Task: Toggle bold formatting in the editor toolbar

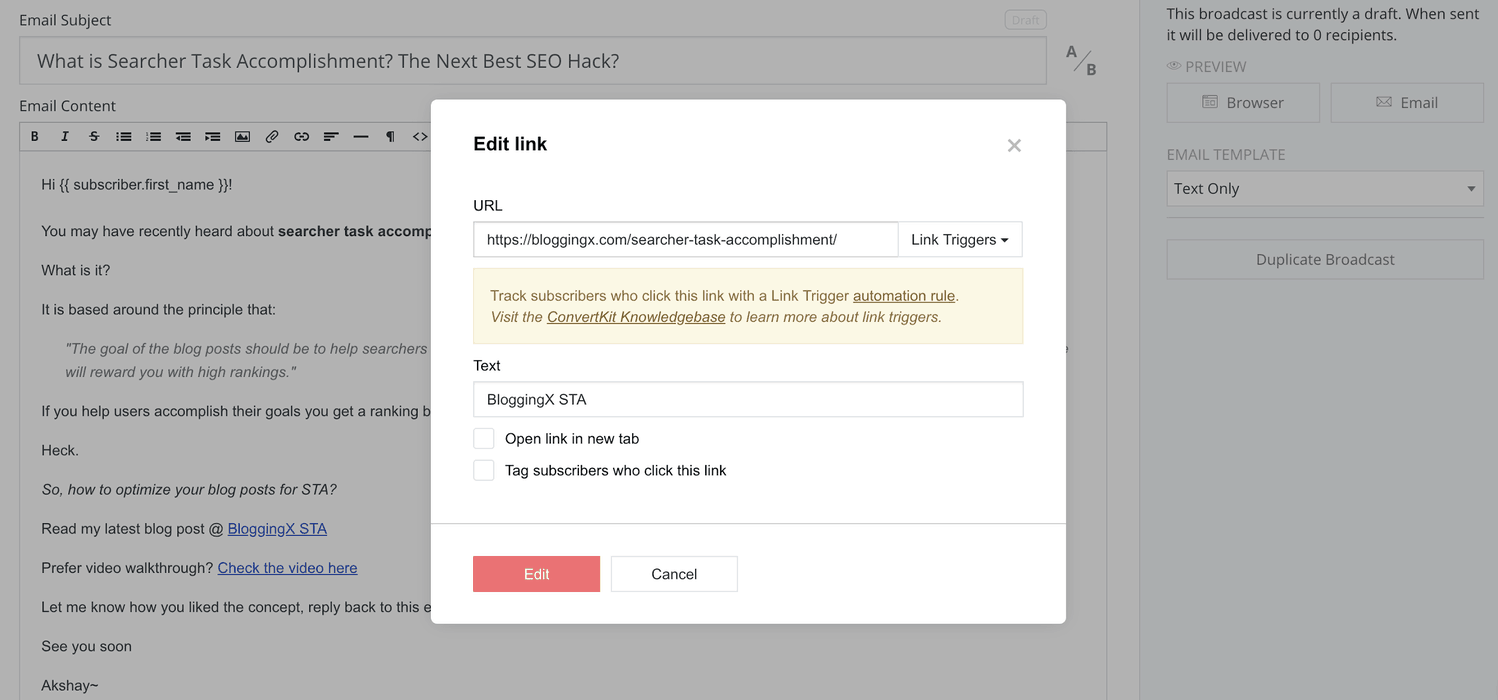Action: click(35, 136)
